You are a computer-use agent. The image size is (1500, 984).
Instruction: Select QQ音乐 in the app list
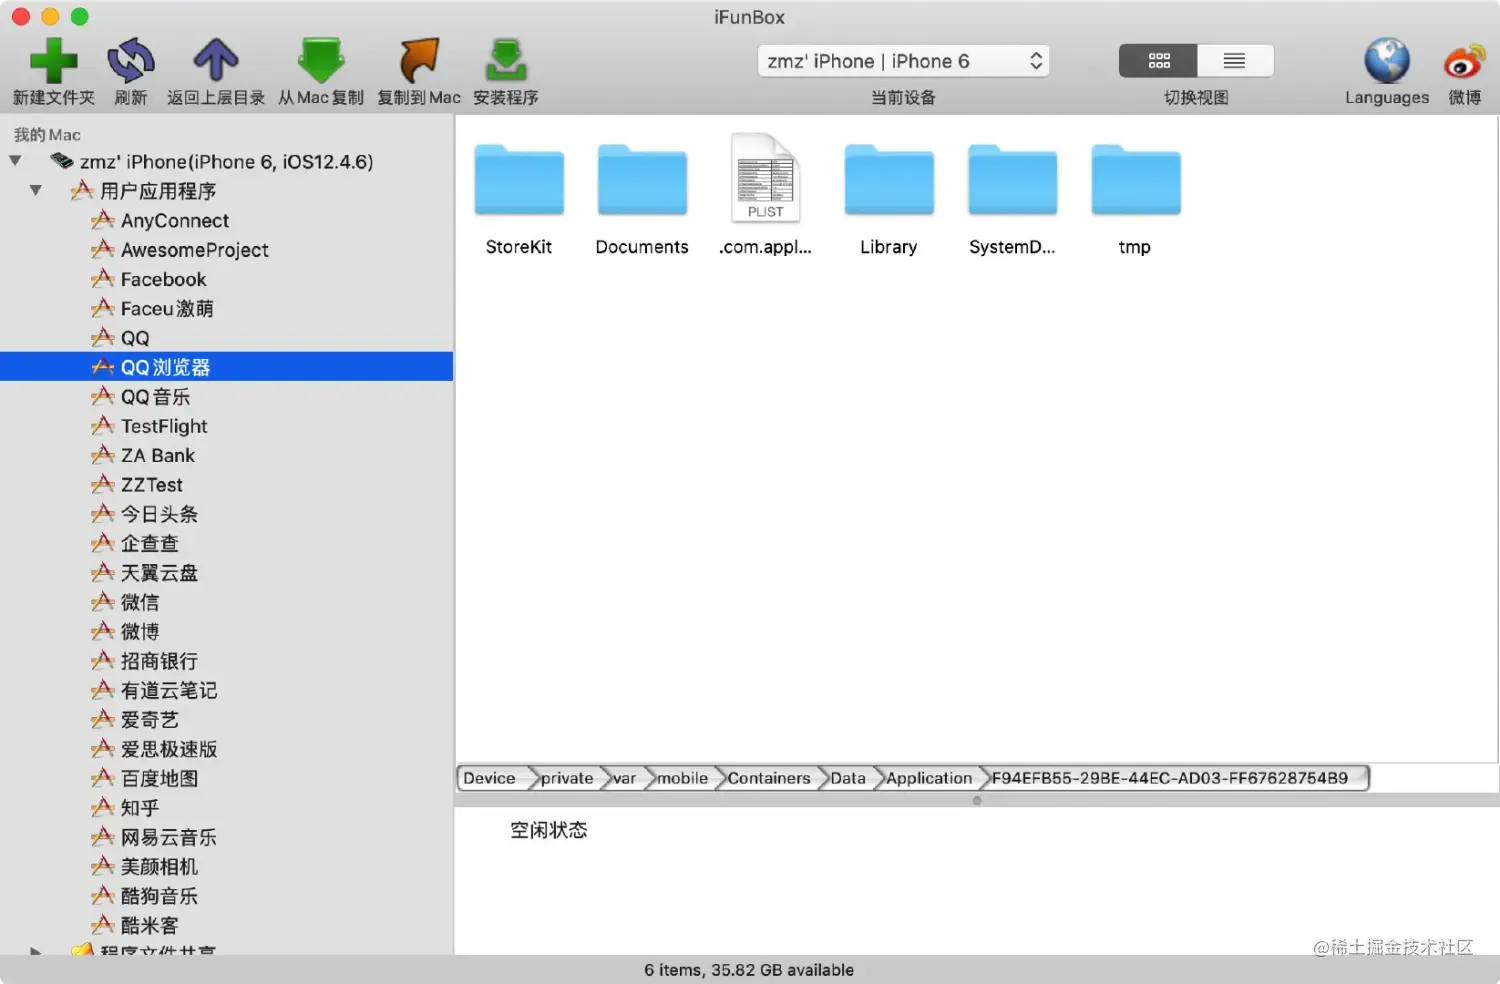(x=155, y=396)
